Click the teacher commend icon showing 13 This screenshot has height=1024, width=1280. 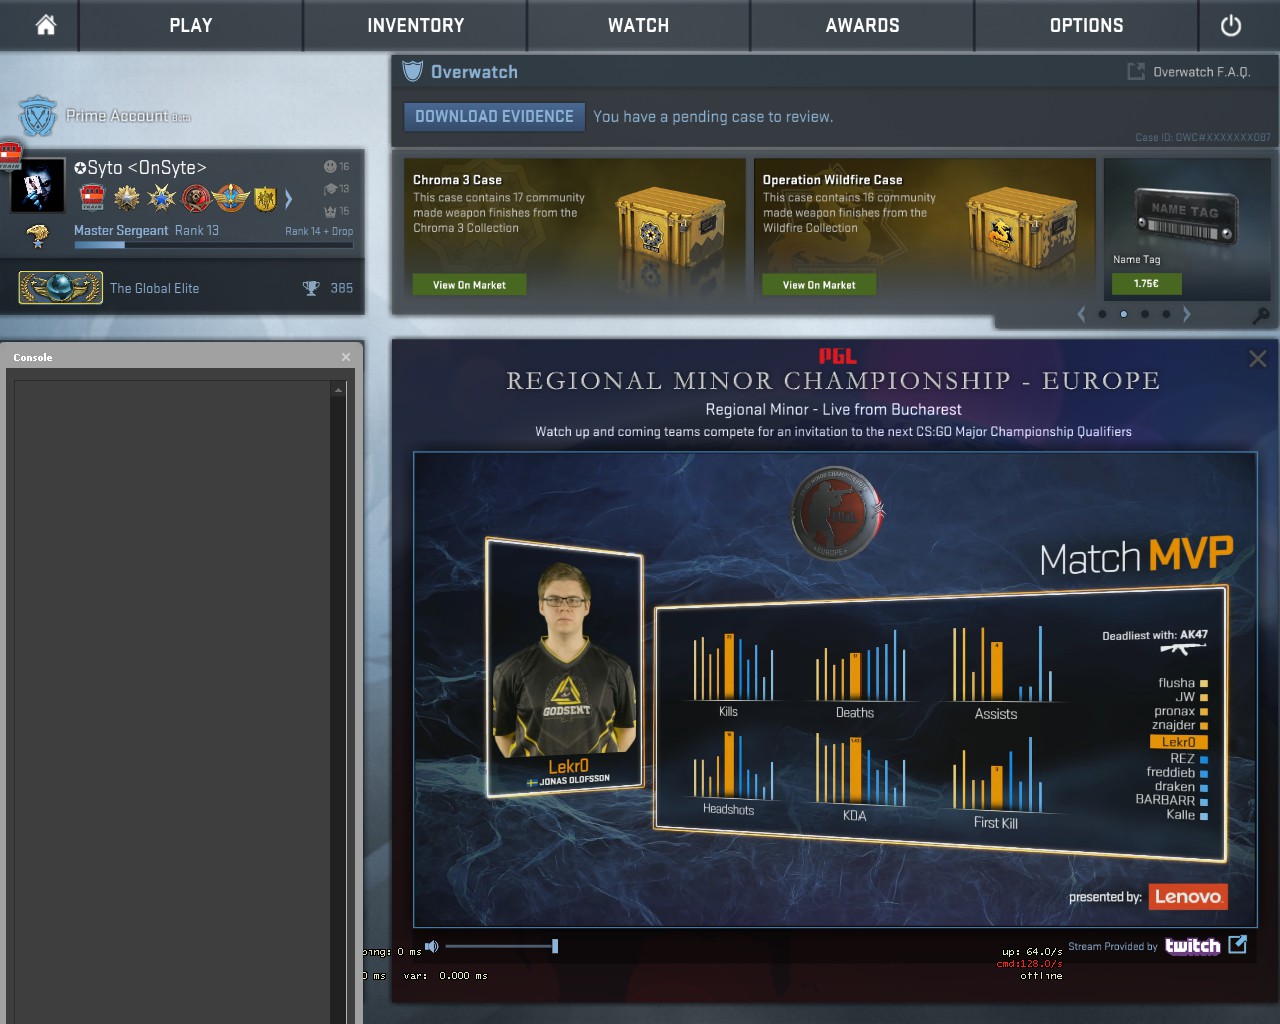pos(330,188)
